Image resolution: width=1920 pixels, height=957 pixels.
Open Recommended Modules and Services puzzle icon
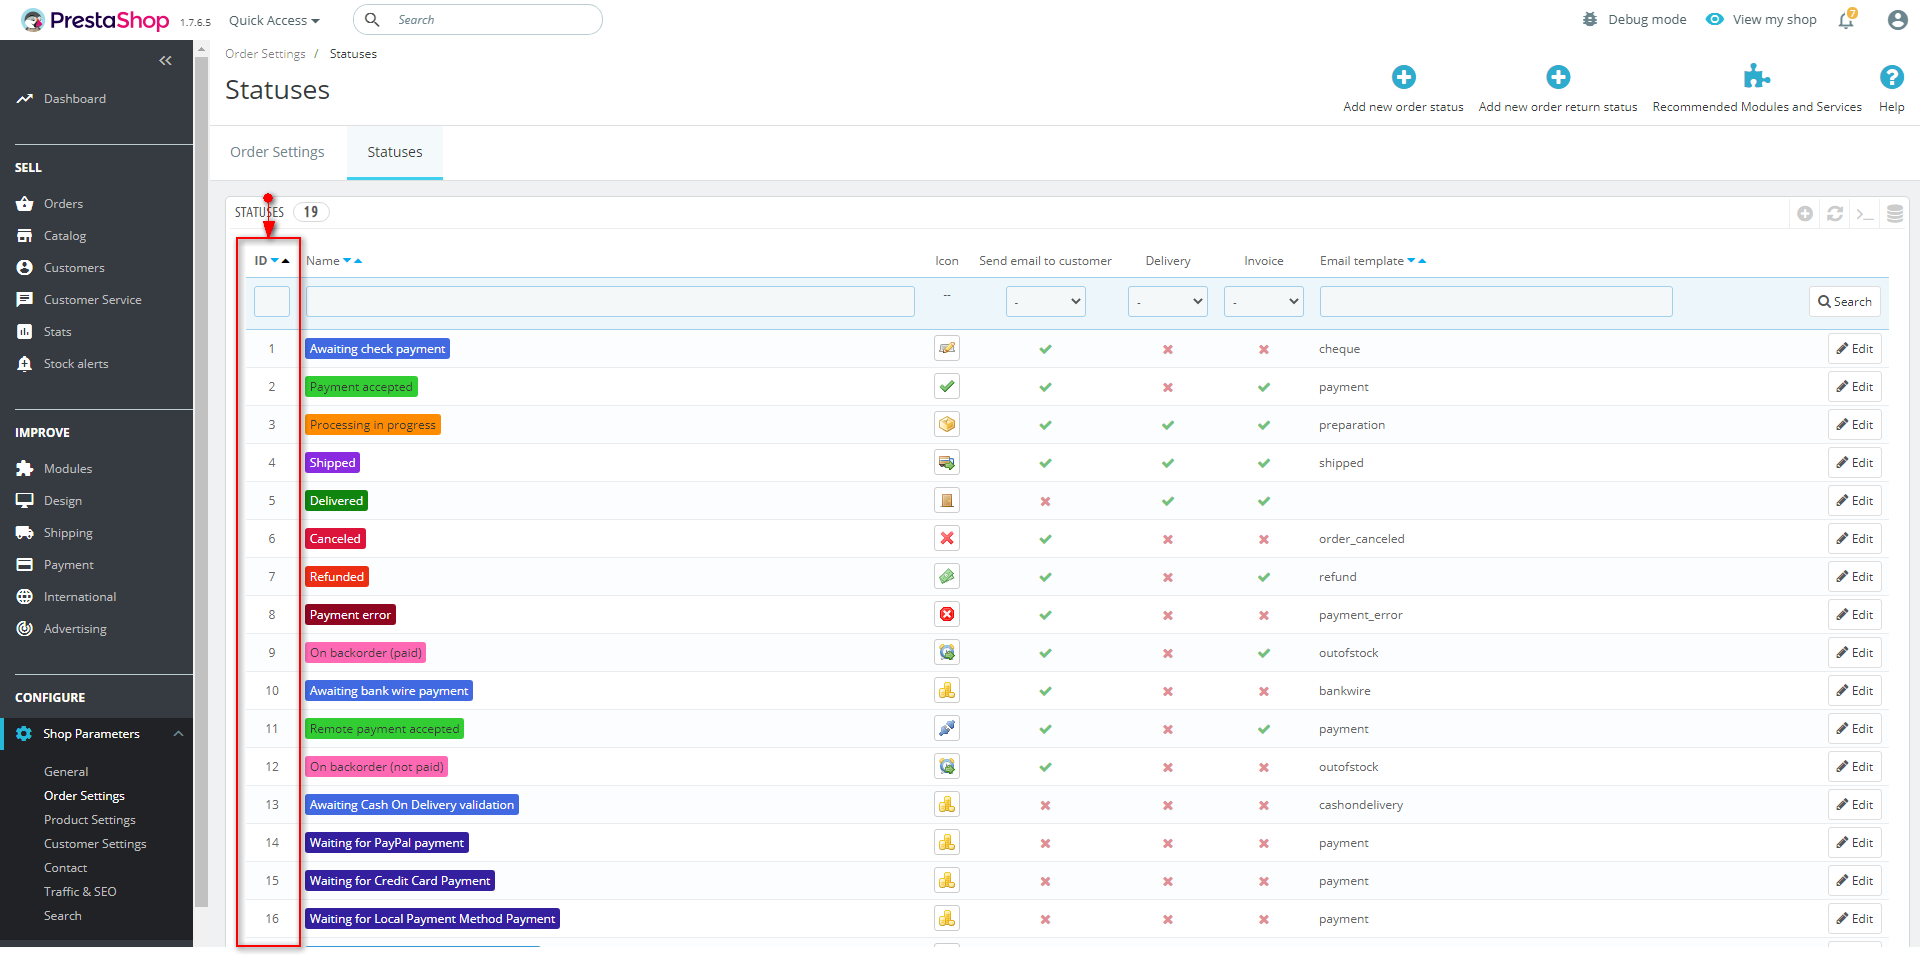tap(1756, 77)
